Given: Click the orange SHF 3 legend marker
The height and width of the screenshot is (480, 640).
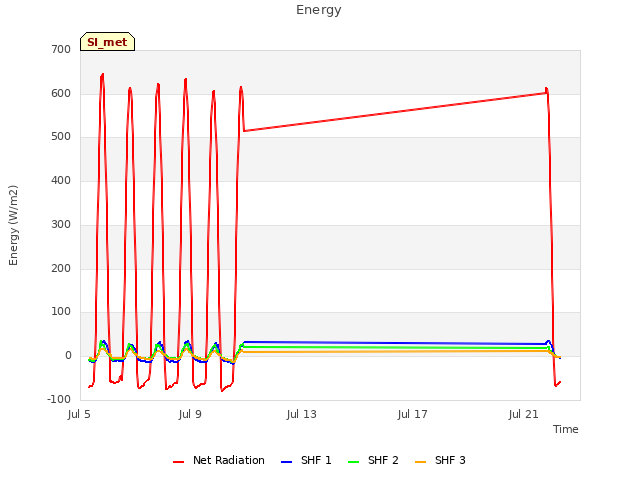Looking at the screenshot, I should (420, 462).
